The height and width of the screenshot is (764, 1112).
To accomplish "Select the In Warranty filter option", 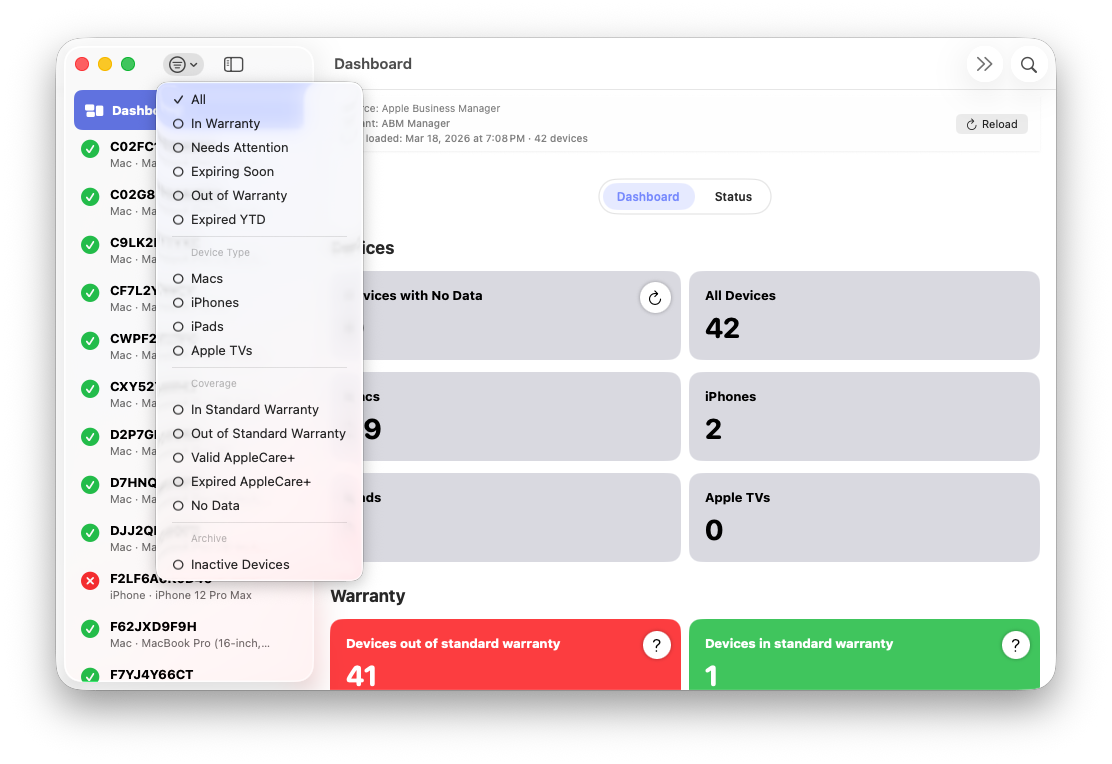I will click(225, 124).
